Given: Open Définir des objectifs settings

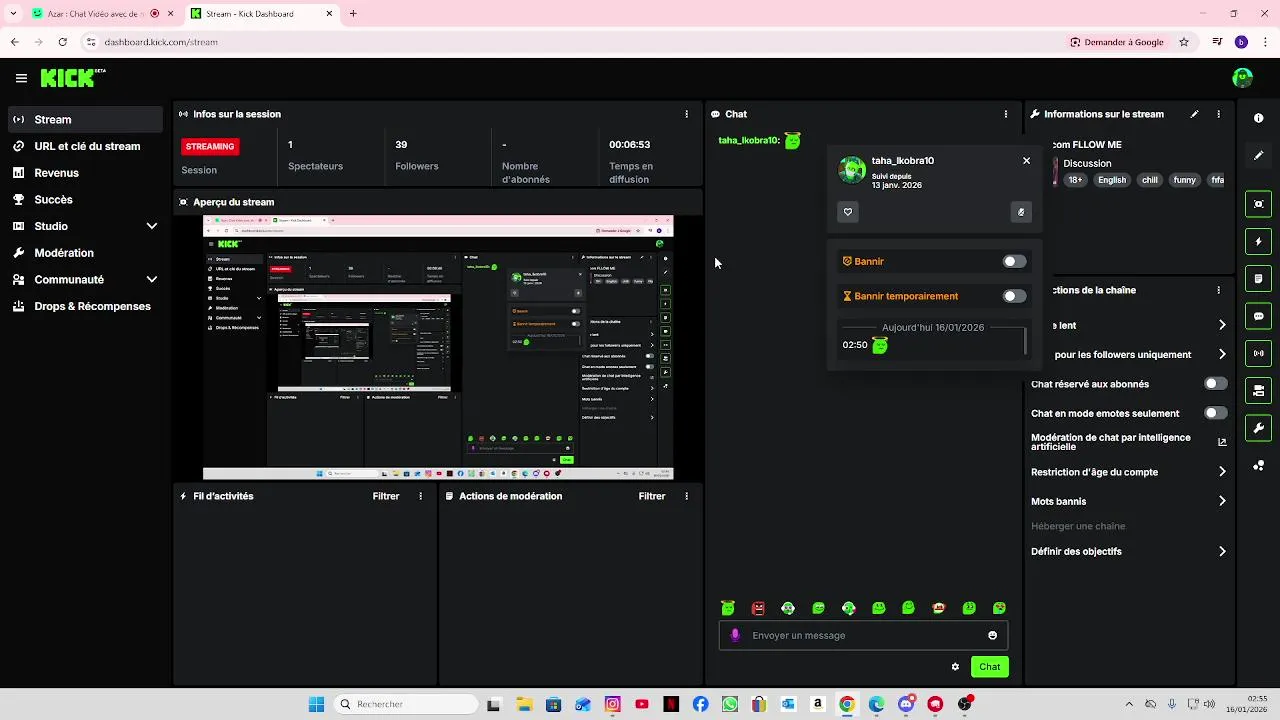Looking at the screenshot, I should coord(1222,551).
